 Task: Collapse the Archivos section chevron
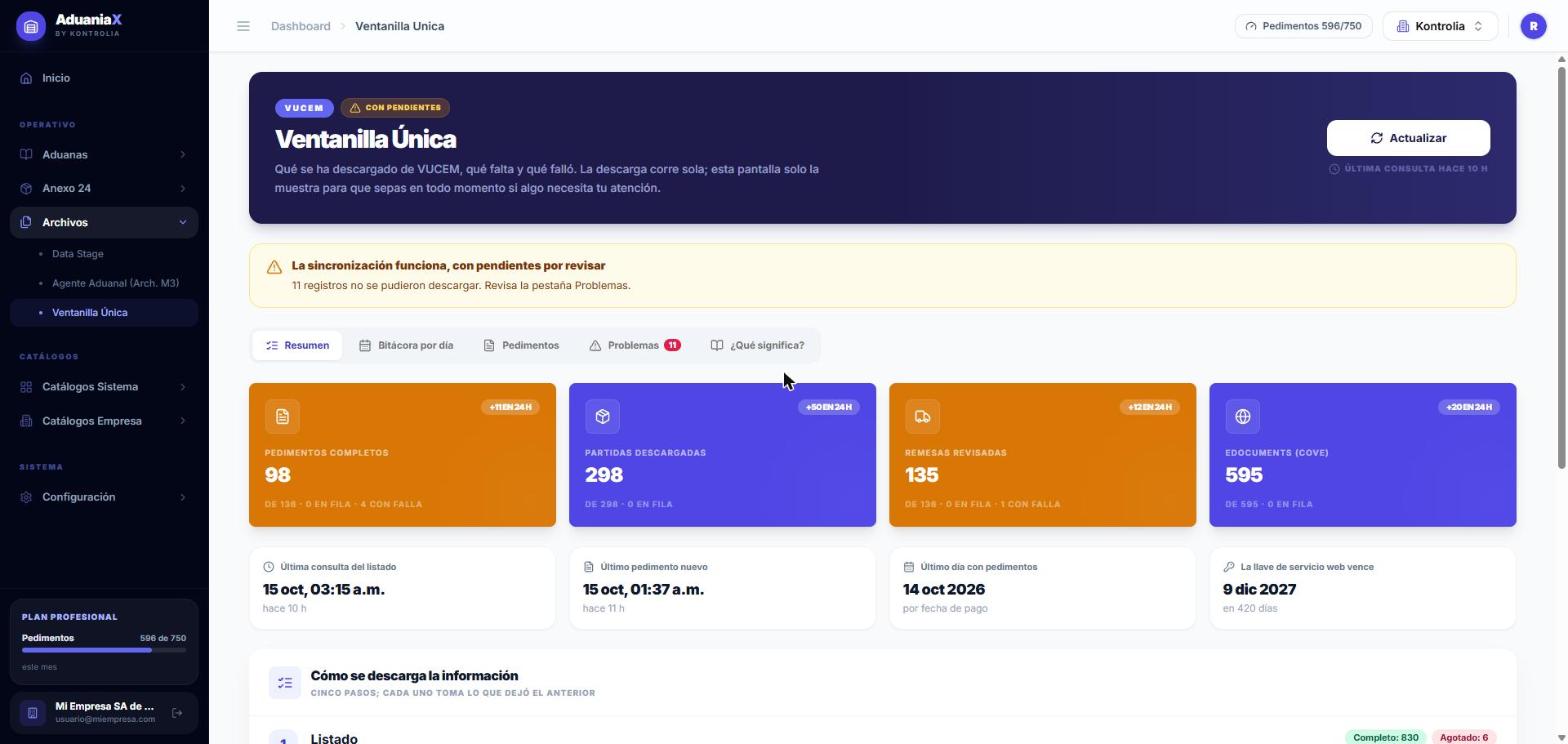pos(183,222)
